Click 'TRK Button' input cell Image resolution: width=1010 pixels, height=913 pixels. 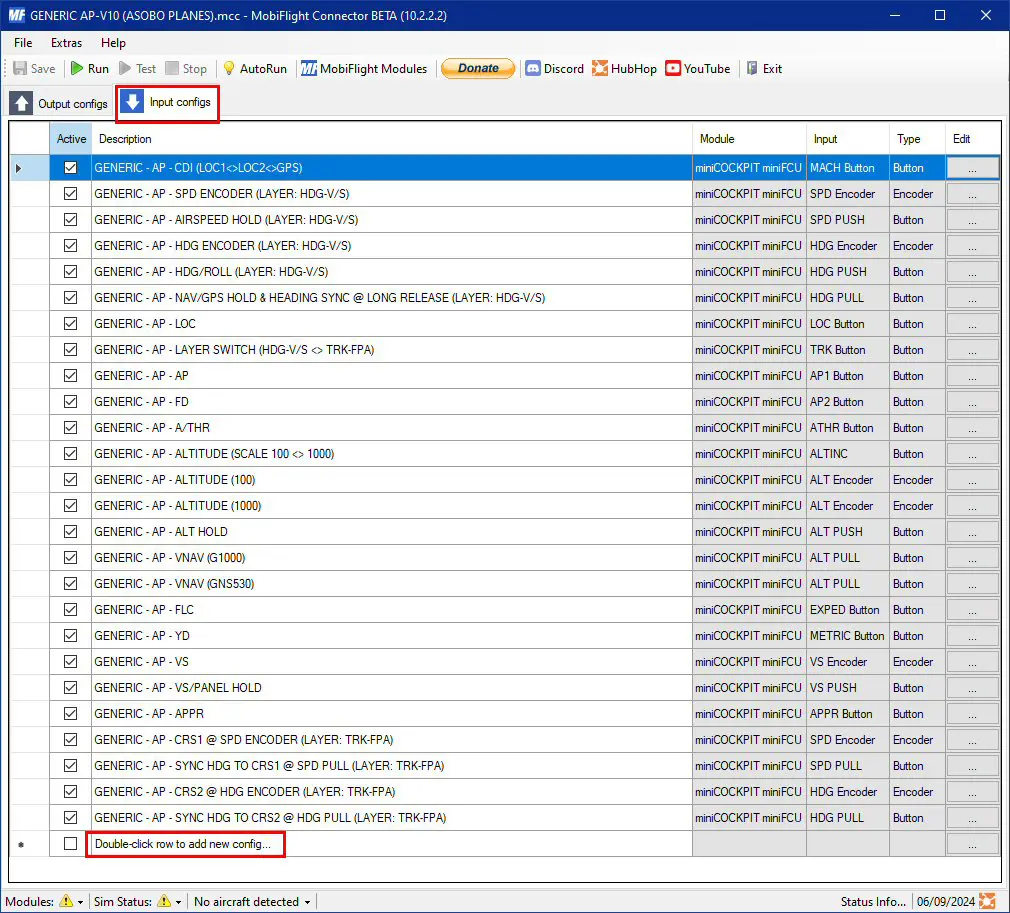coord(848,350)
